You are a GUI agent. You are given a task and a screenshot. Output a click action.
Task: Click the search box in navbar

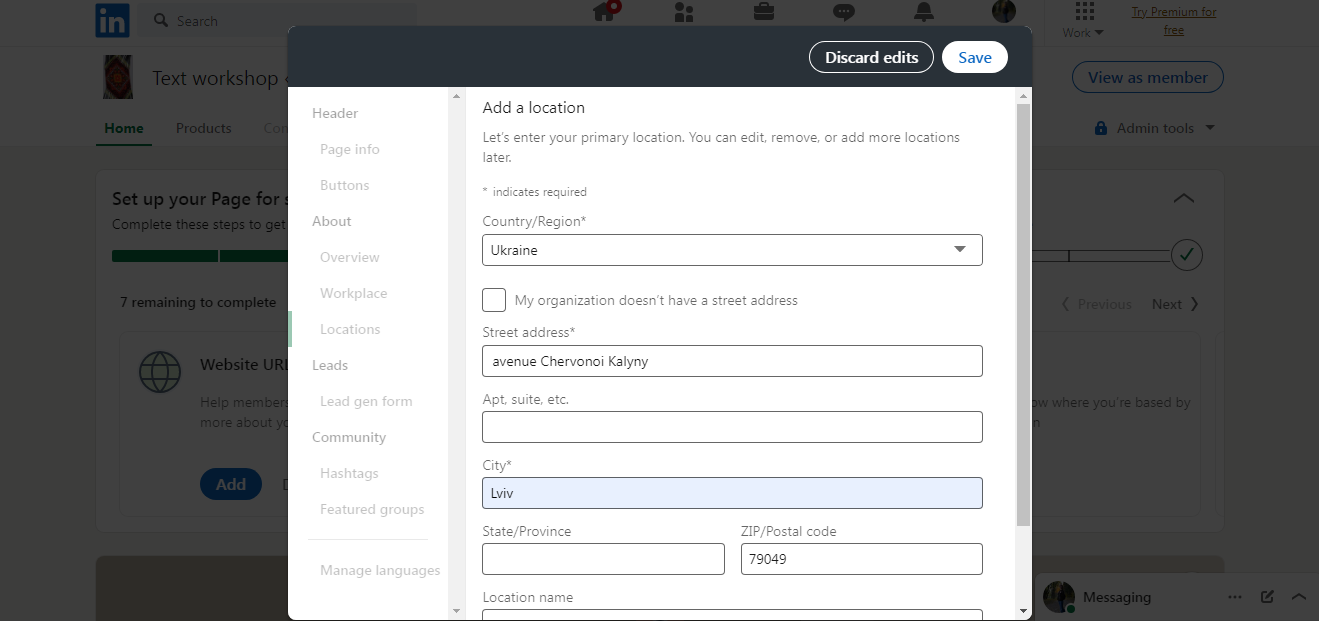[280, 20]
